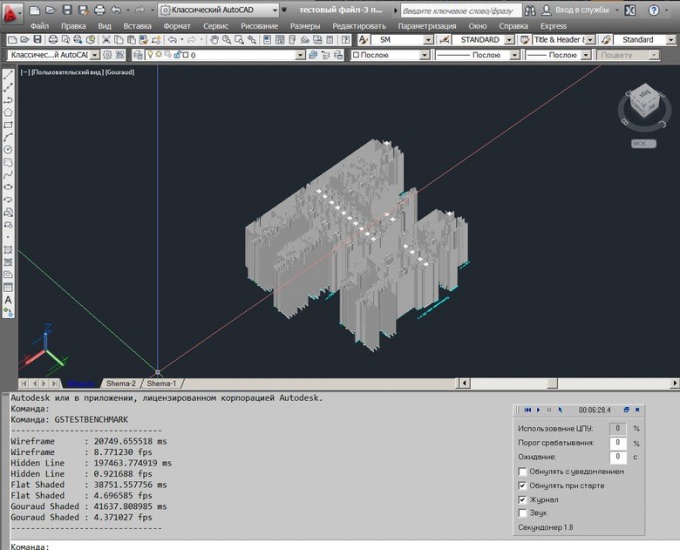
Task: Select the Polygon tool in draw toolbar
Action: (x=8, y=112)
